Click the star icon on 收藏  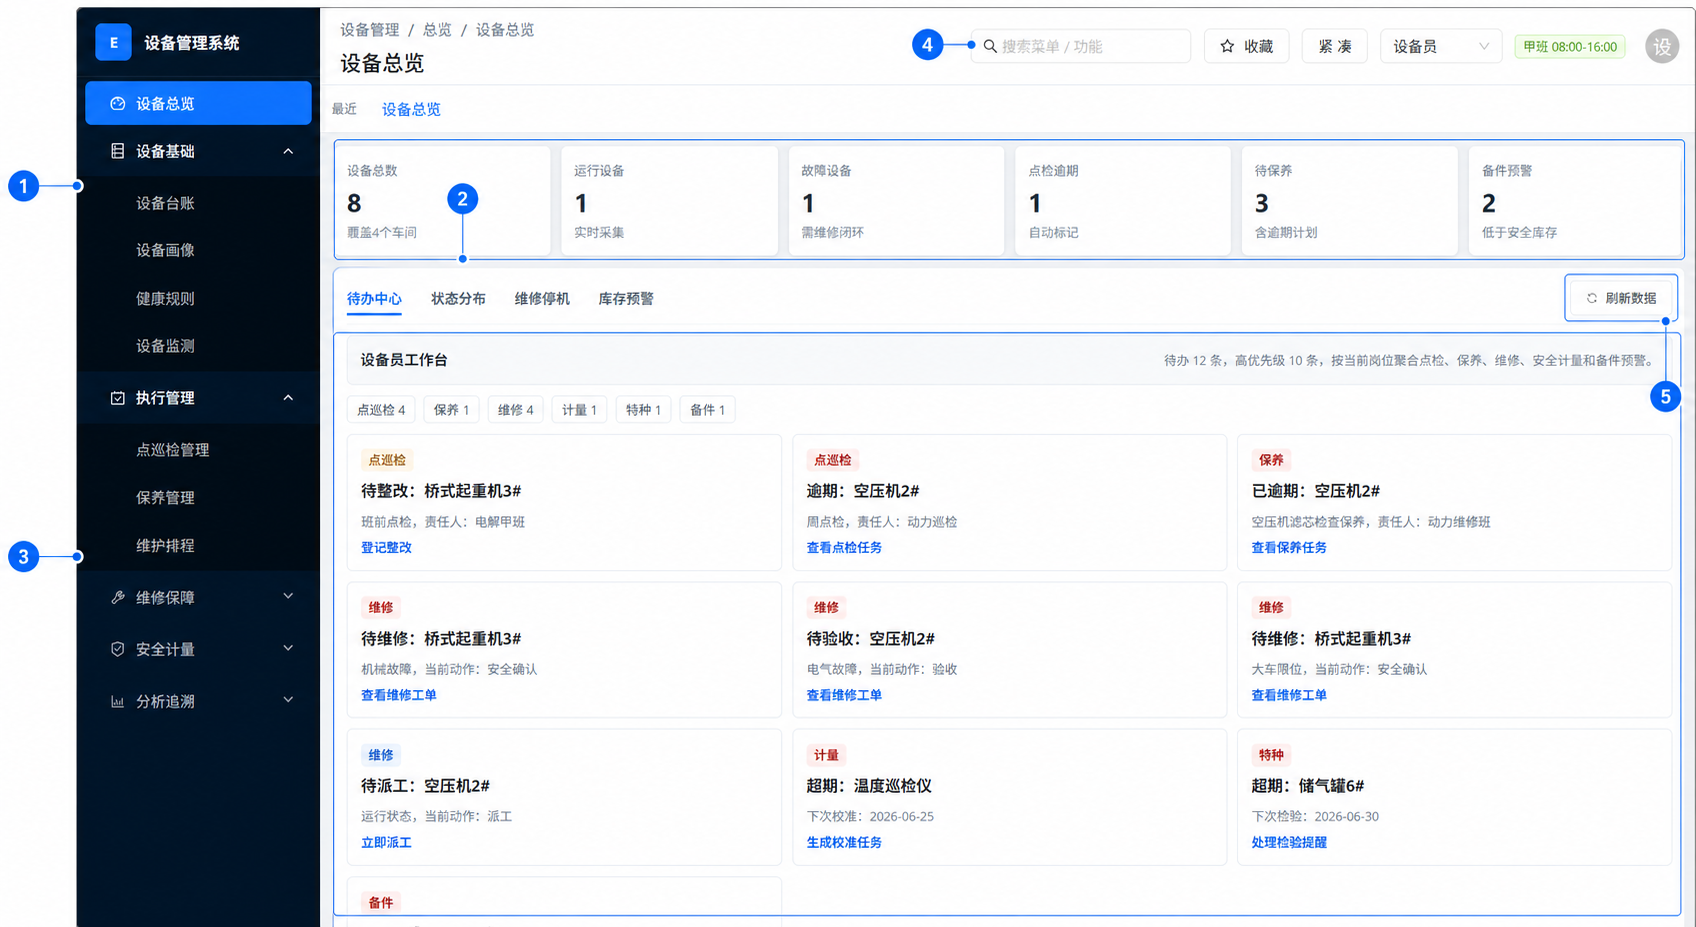coord(1227,46)
